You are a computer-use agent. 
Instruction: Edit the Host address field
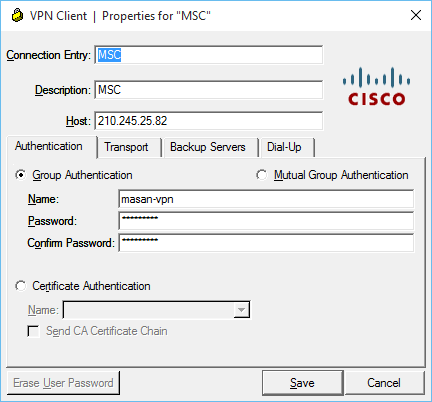click(209, 121)
